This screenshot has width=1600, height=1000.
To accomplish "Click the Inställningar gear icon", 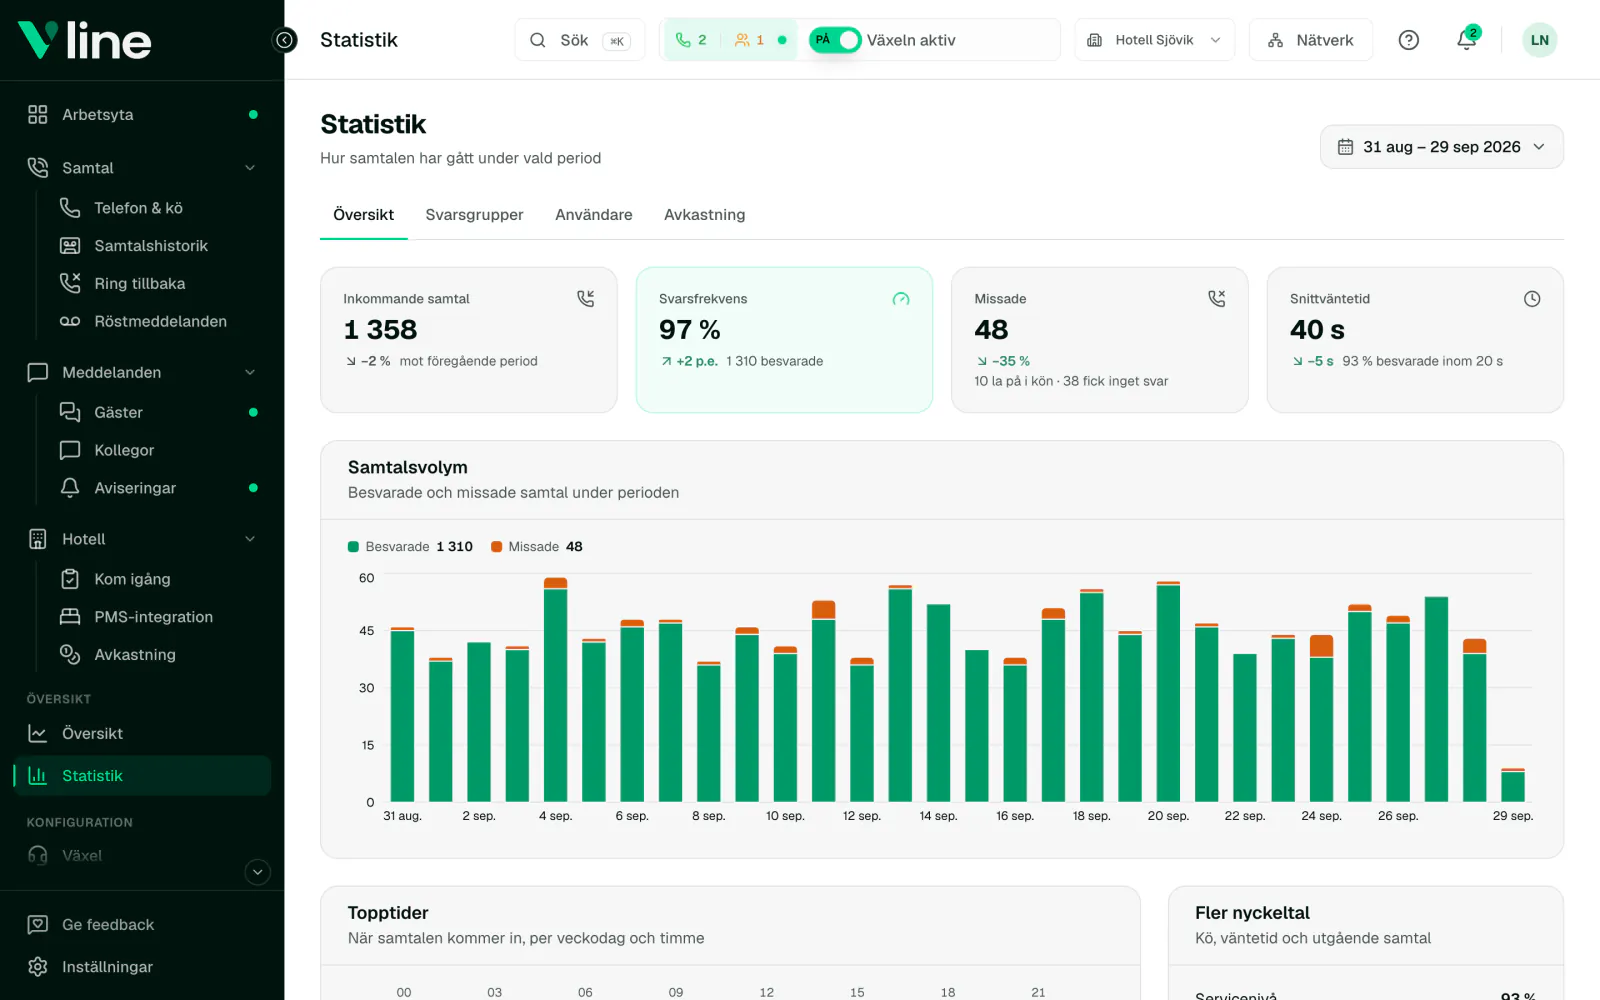I will [x=38, y=966].
